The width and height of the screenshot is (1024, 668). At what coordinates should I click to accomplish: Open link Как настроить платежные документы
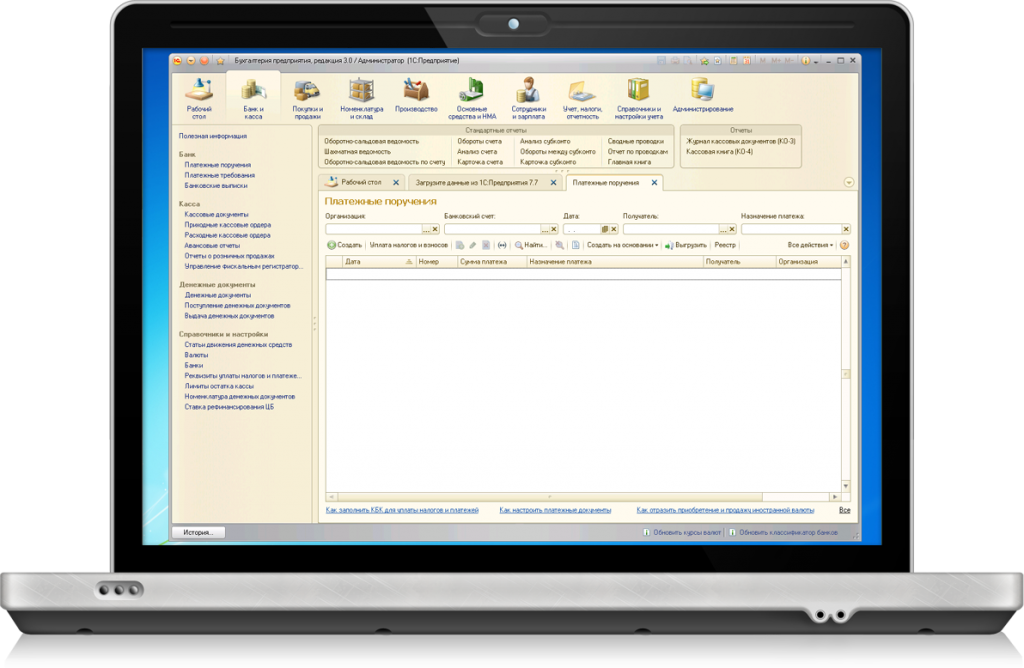point(555,510)
